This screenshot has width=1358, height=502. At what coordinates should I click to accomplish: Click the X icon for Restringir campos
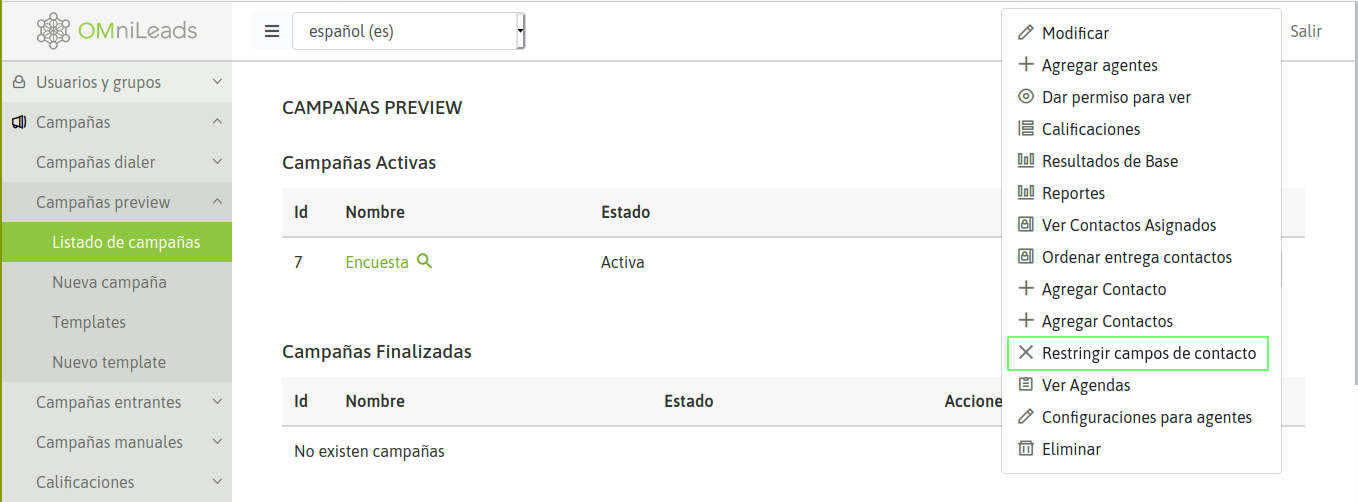(x=1025, y=353)
